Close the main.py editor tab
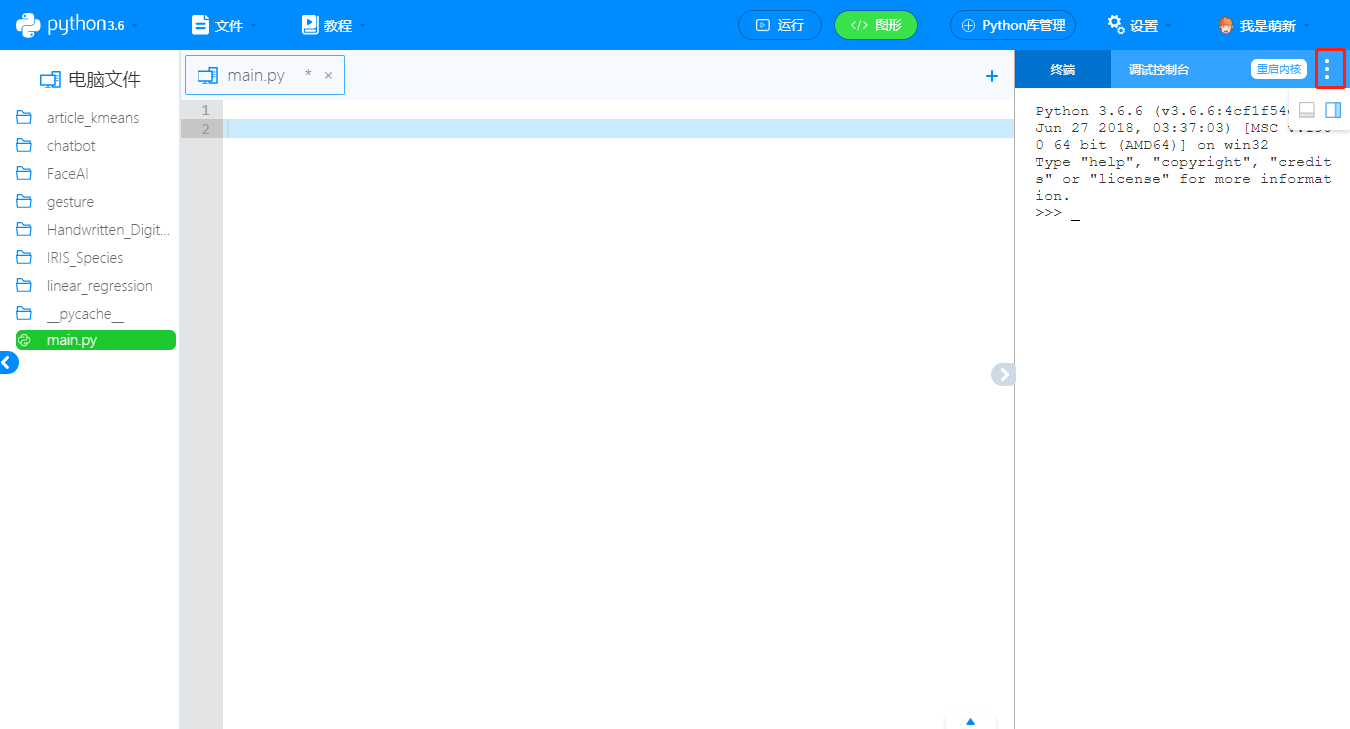Image resolution: width=1350 pixels, height=729 pixels. click(x=328, y=75)
